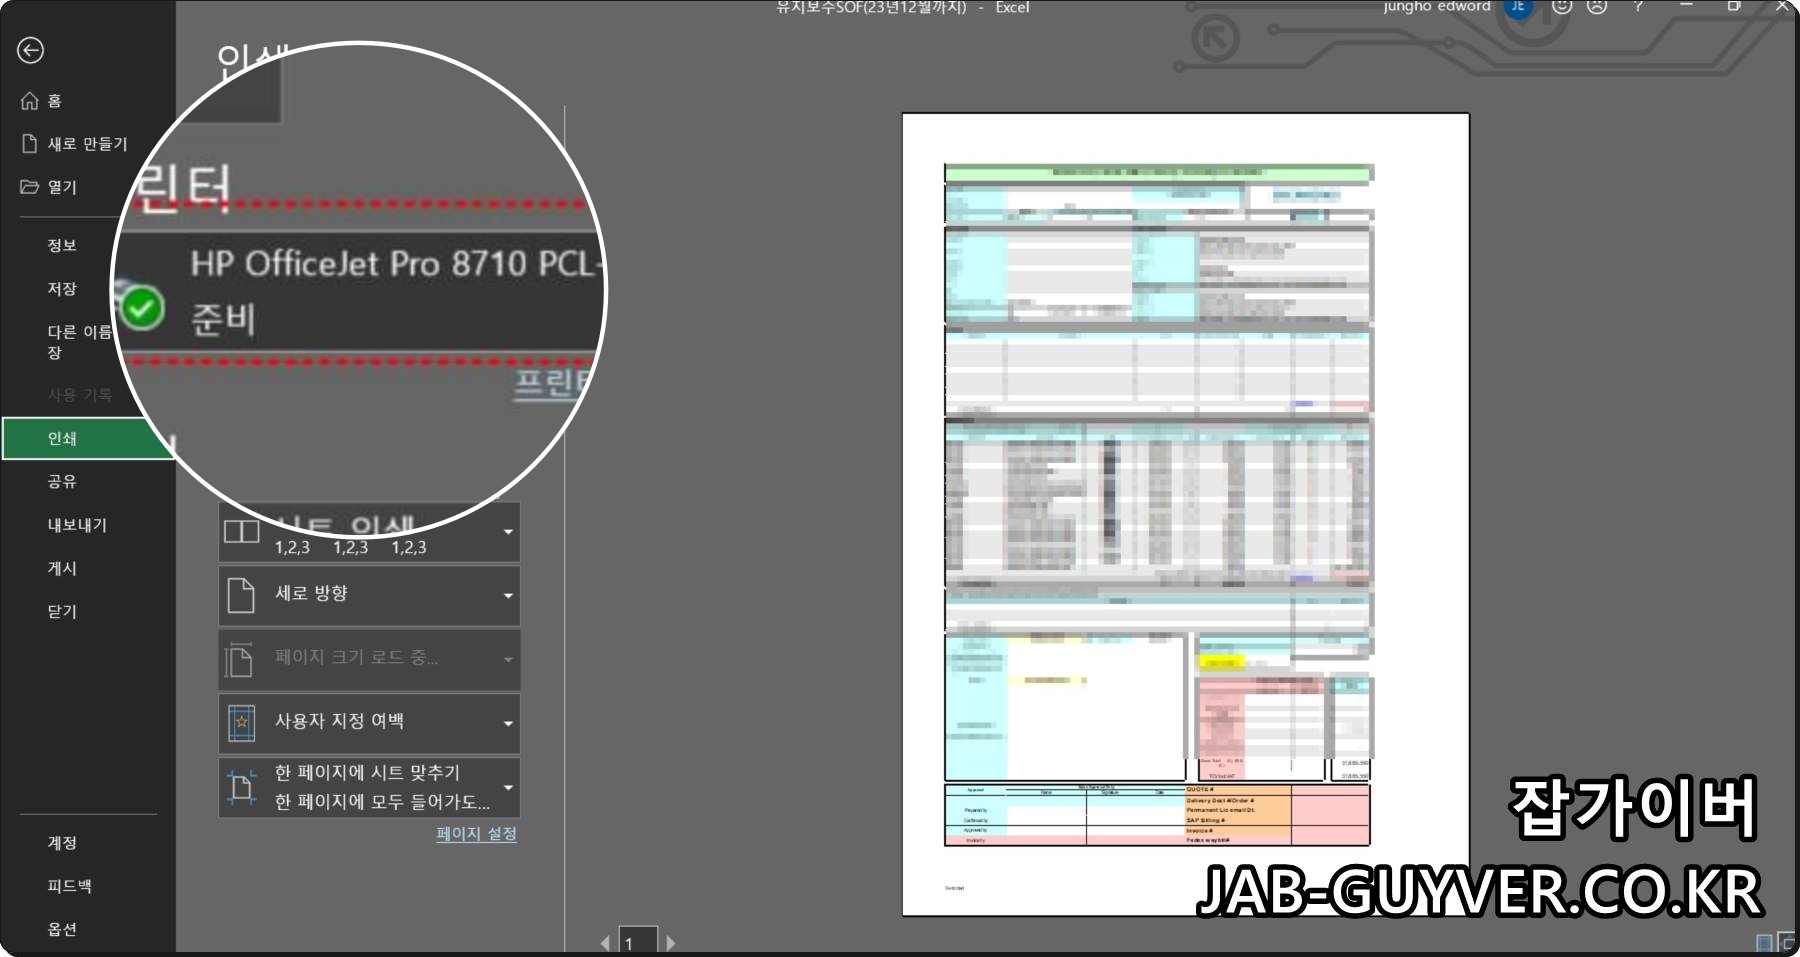Open the 계정 (Account) page
Screen dimensions: 1800x957
[x=62, y=842]
